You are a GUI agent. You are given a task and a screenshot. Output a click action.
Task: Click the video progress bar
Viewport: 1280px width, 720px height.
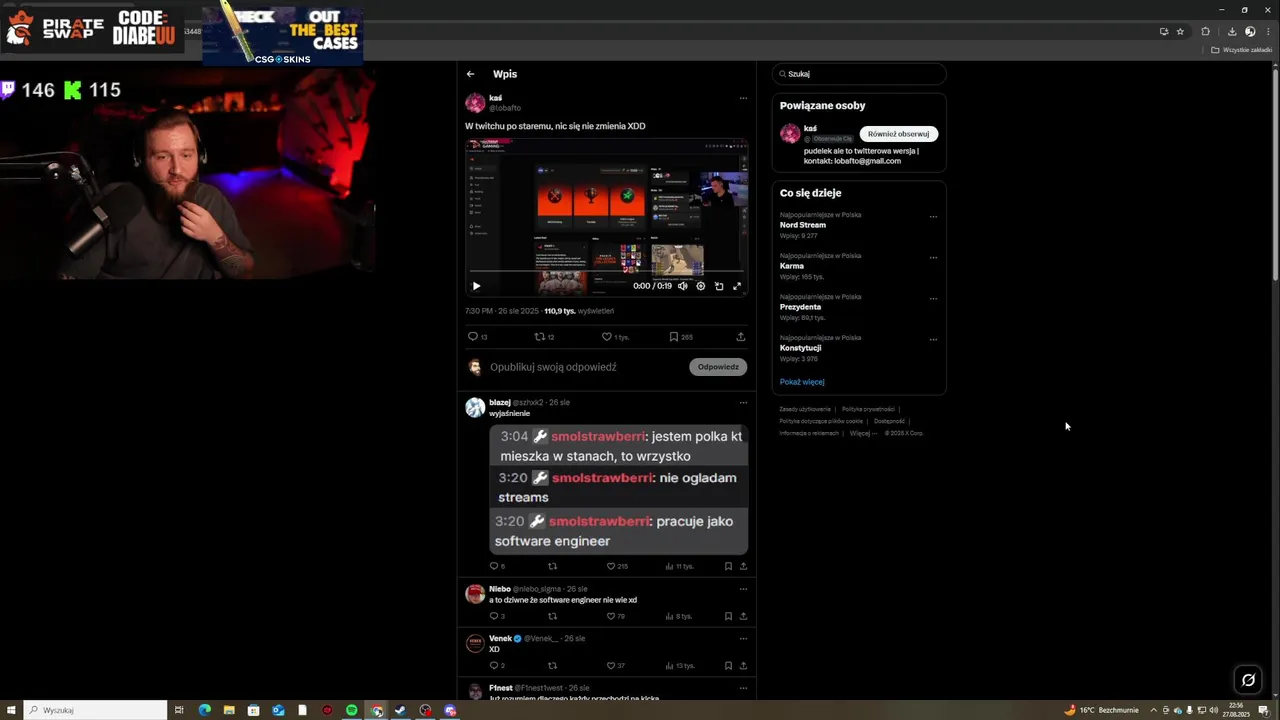click(607, 272)
